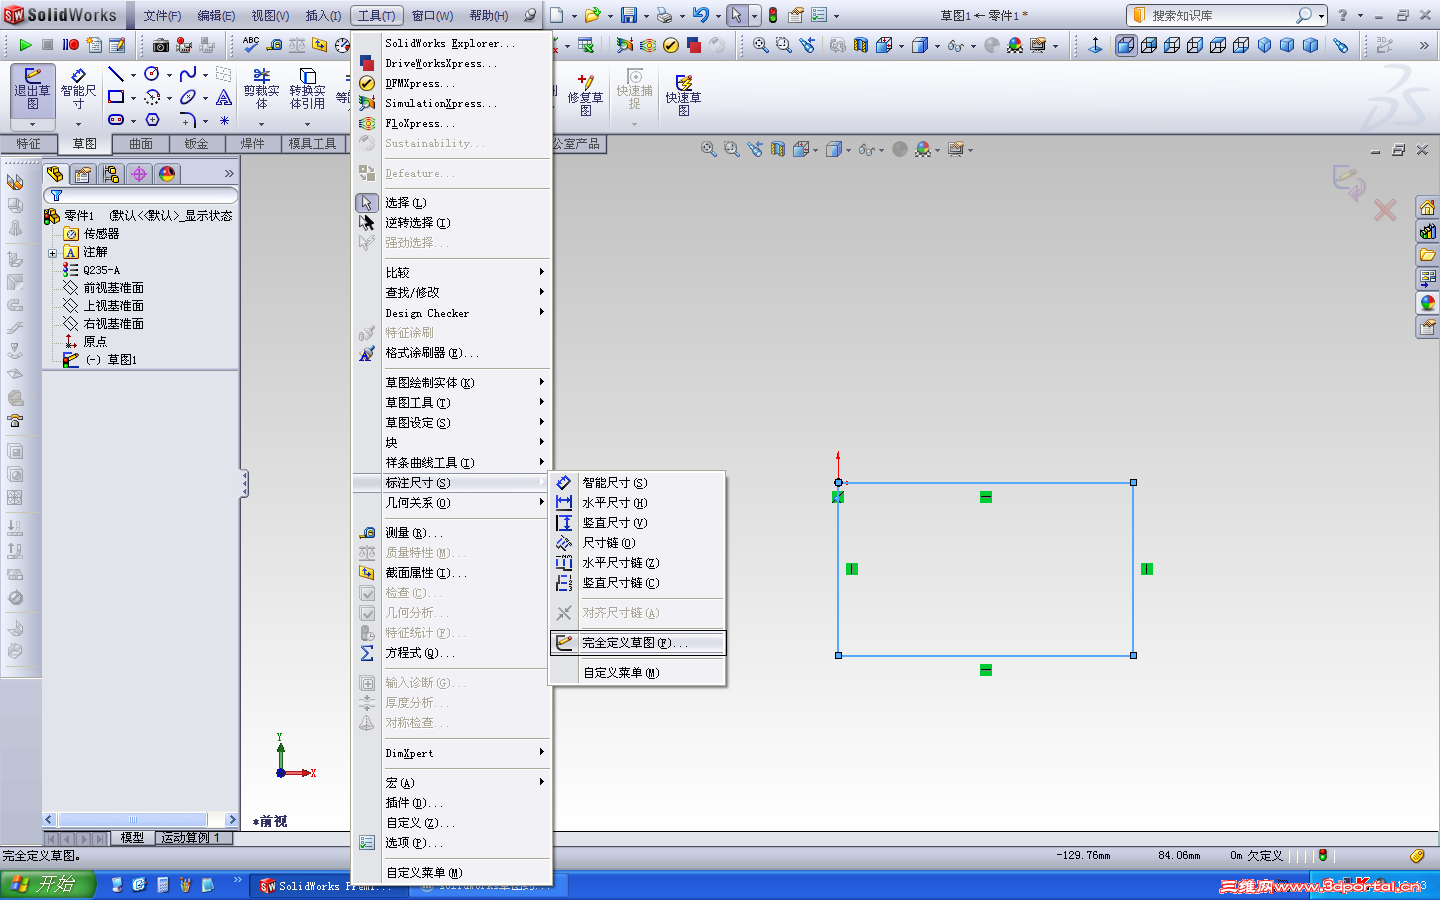The image size is (1440, 900).
Task: Click the 快速草图 tool
Action: point(683,95)
